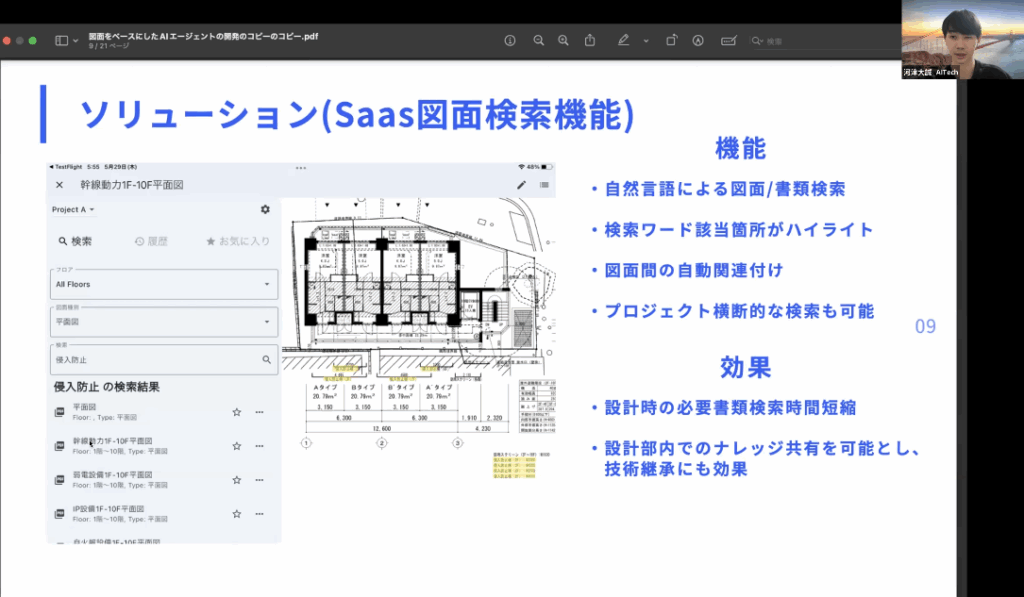Expand the Project A dropdown
The height and width of the screenshot is (597, 1024).
coord(73,210)
